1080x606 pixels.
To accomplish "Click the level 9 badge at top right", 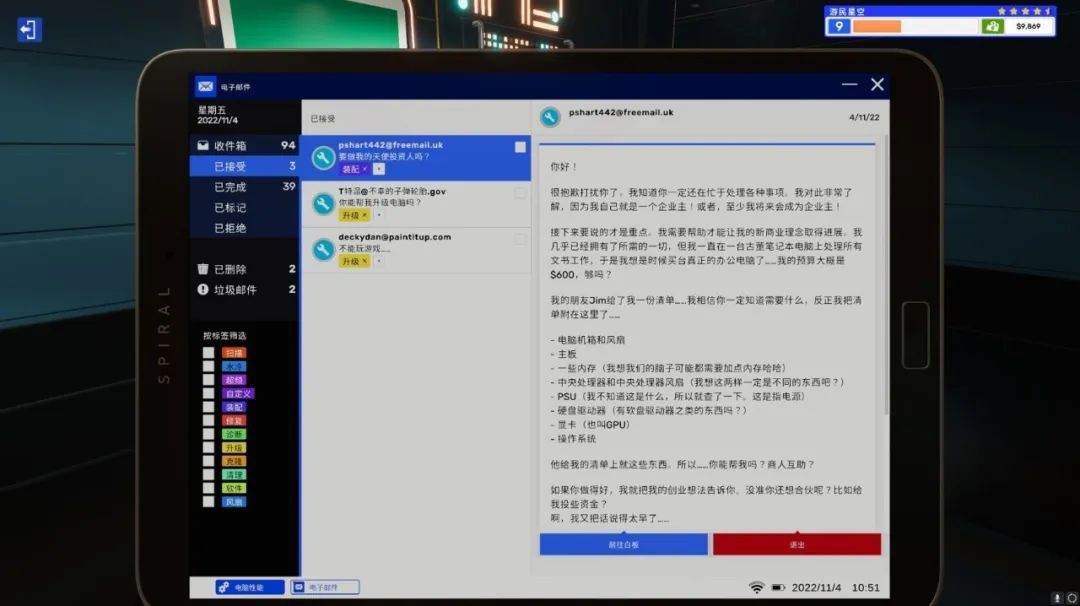I will (838, 26).
